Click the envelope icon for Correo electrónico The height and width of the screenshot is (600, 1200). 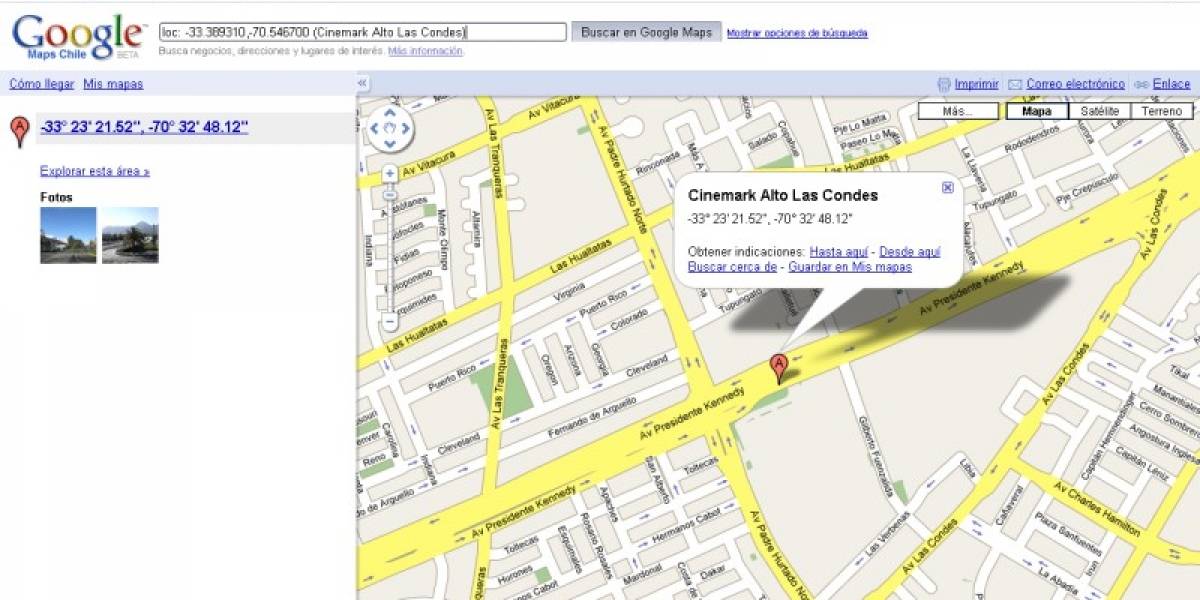[x=1015, y=85]
